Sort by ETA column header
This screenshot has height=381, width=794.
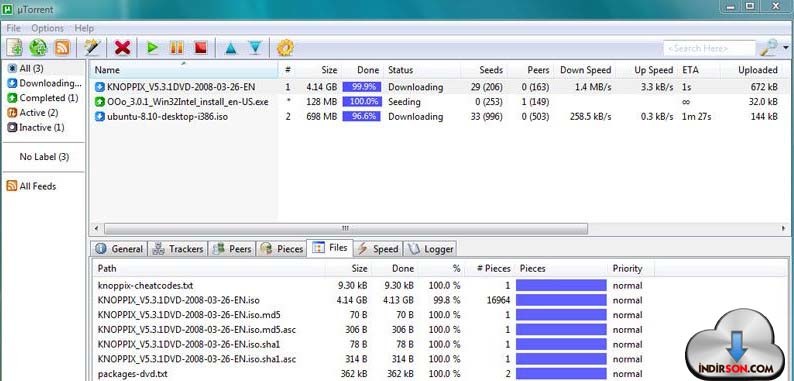(x=700, y=70)
